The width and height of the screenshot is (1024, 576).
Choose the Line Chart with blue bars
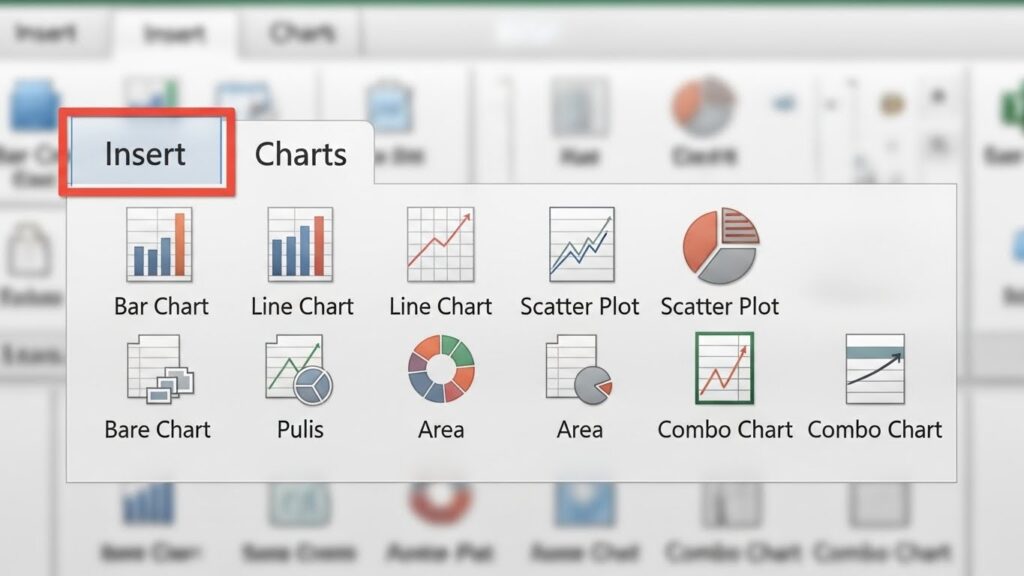click(x=300, y=245)
